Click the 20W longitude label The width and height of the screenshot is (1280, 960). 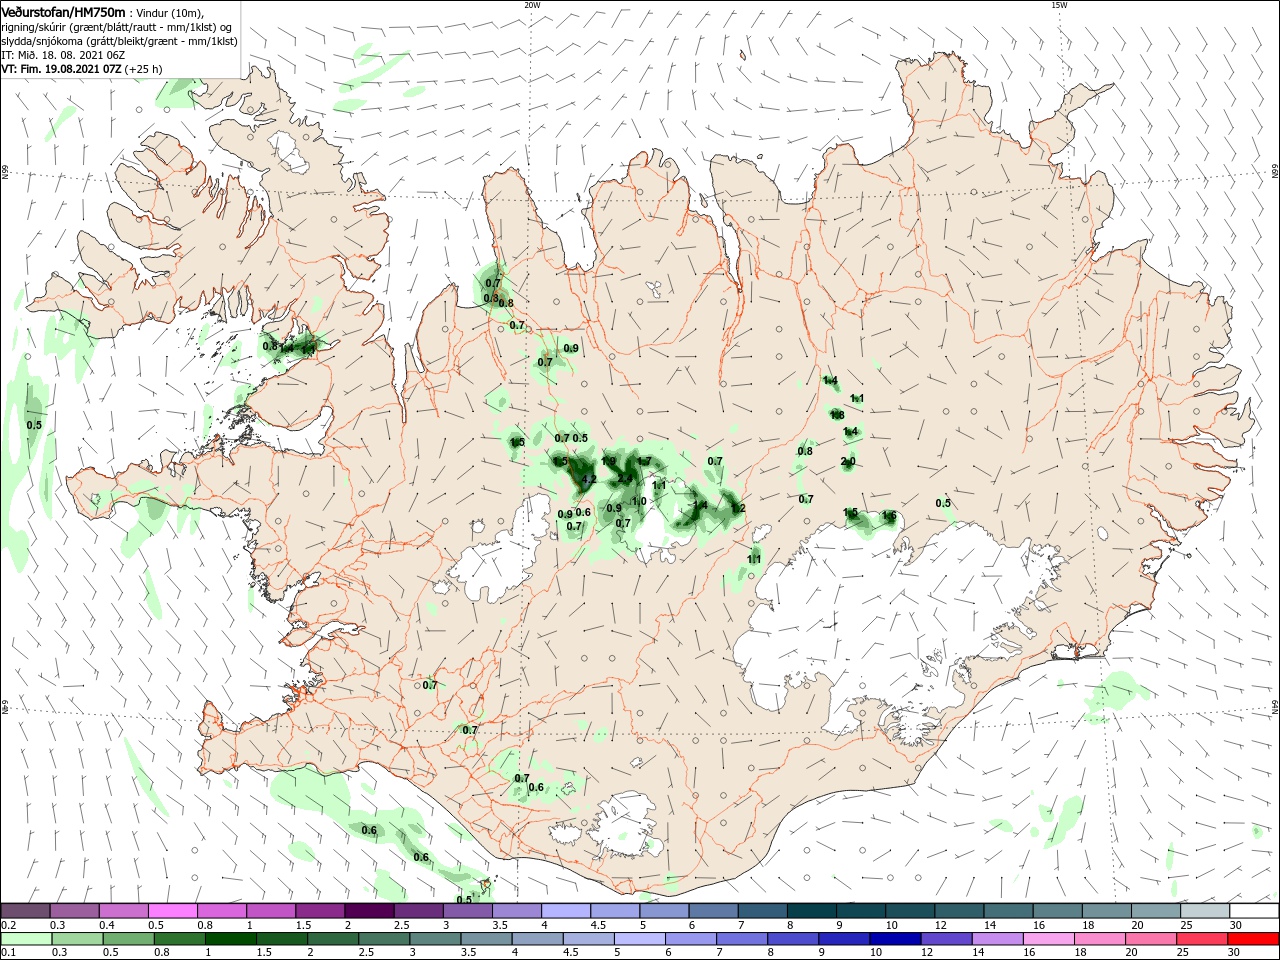532,5
